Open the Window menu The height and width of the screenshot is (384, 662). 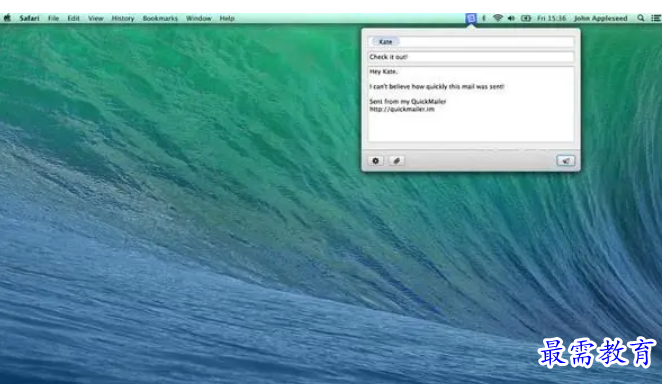pos(198,18)
